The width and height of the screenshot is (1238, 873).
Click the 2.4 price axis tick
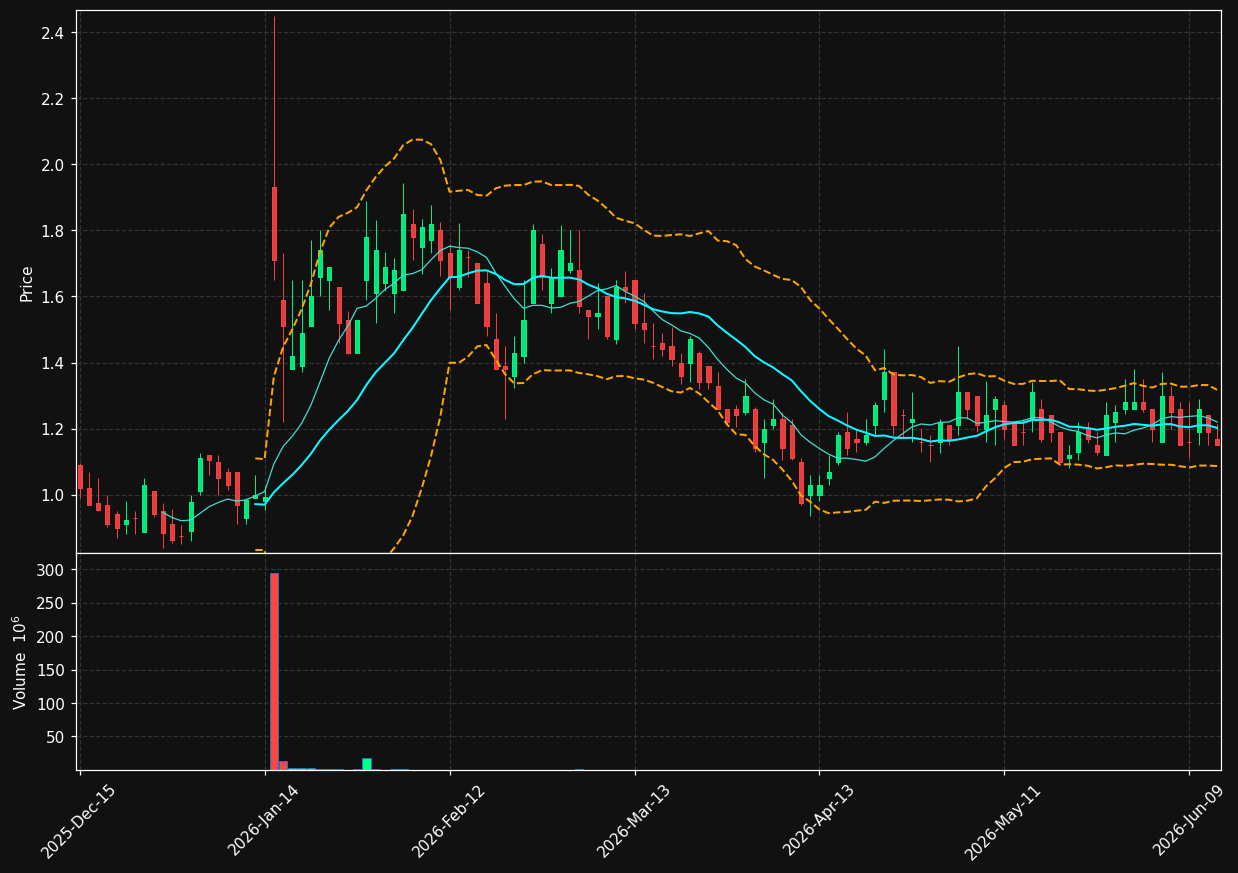coord(52,33)
